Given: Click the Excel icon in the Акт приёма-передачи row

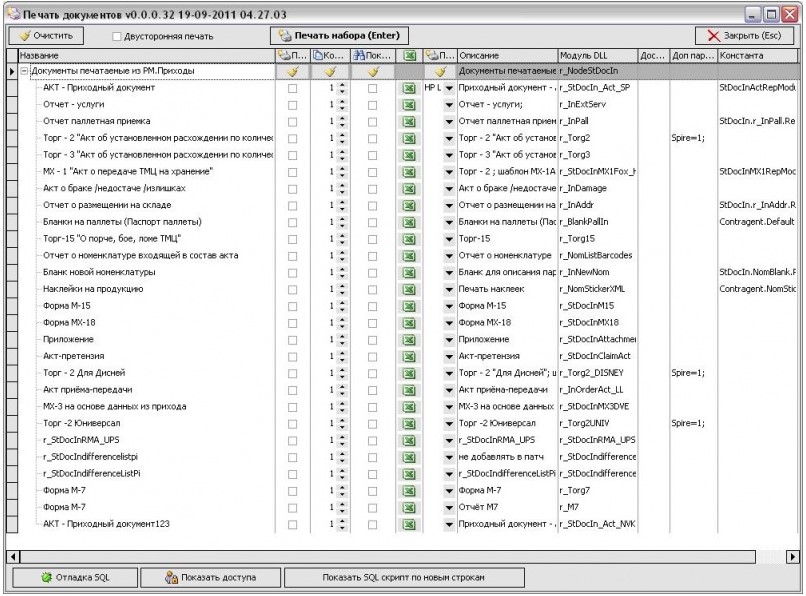Looking at the screenshot, I should click(408, 390).
